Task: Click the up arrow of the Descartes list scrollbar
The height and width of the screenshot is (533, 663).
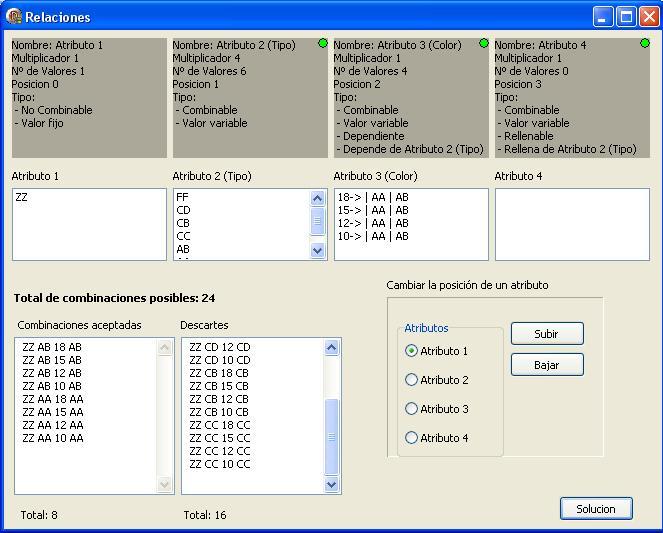Action: (x=332, y=347)
